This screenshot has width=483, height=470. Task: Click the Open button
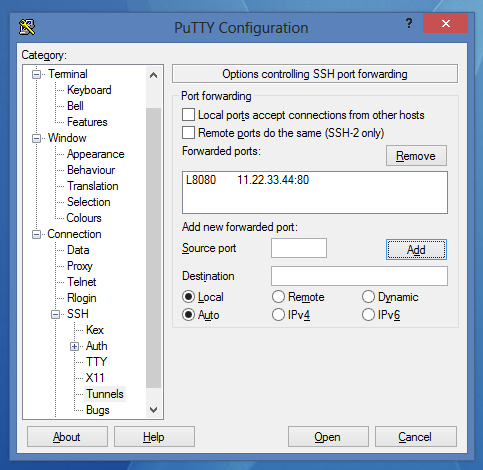(328, 437)
